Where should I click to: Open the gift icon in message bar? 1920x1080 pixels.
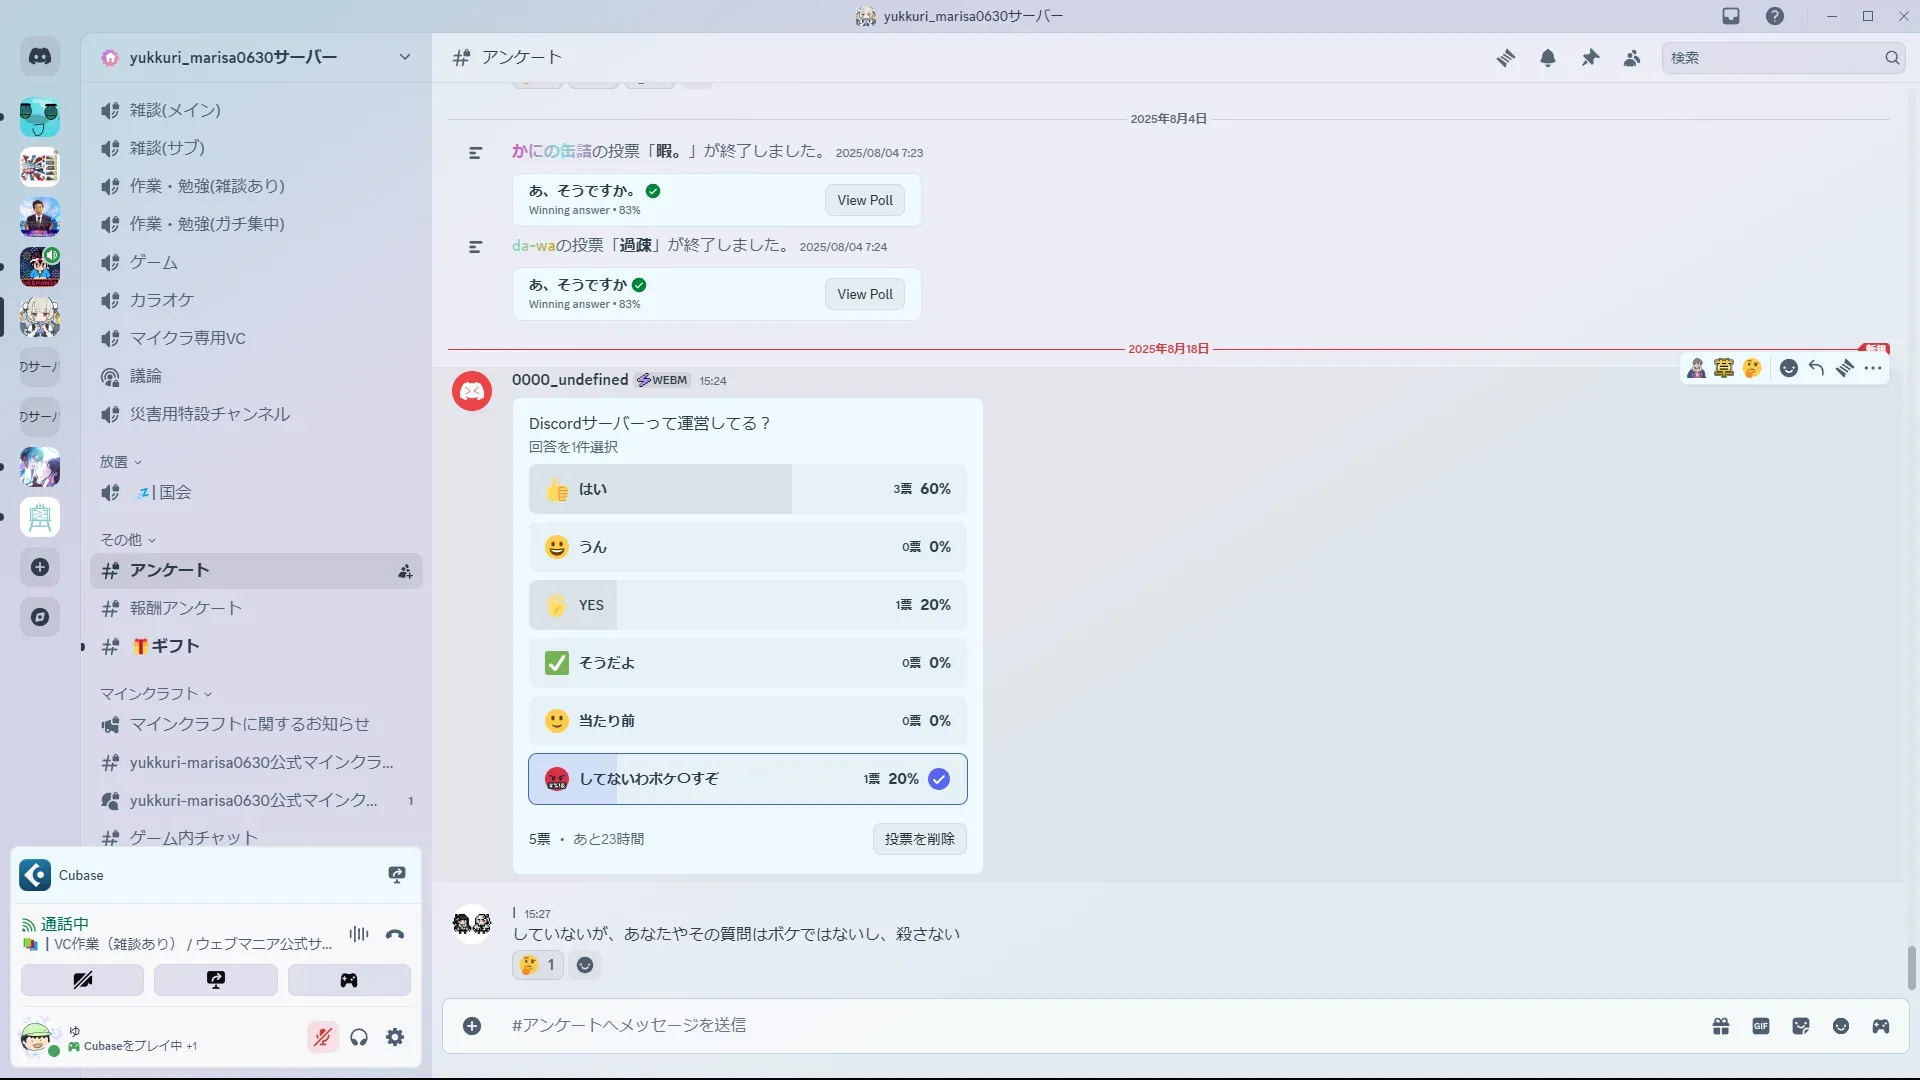(1721, 1026)
